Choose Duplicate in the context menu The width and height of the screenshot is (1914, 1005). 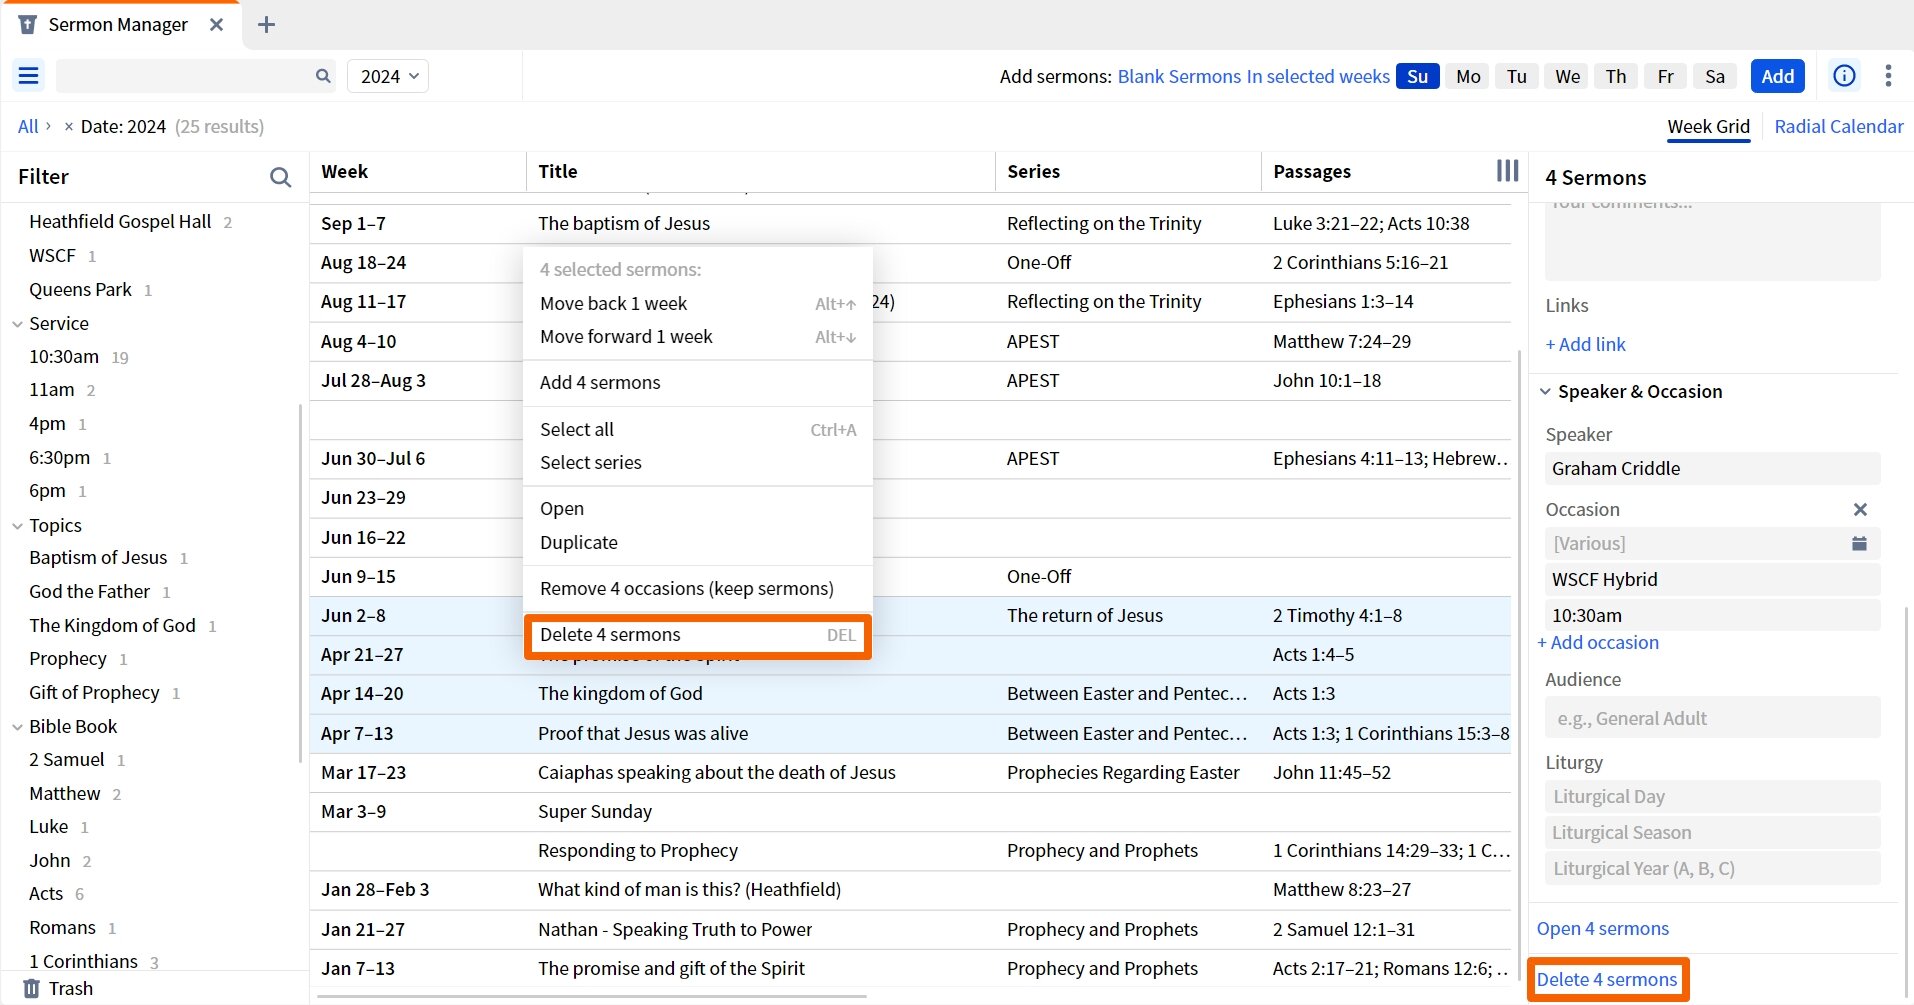[698, 543]
